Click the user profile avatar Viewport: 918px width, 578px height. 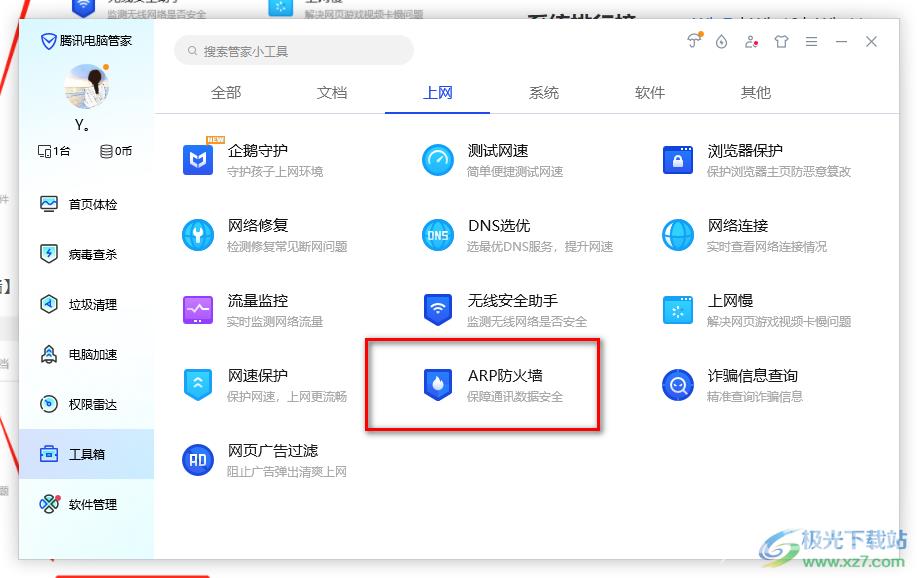86,87
